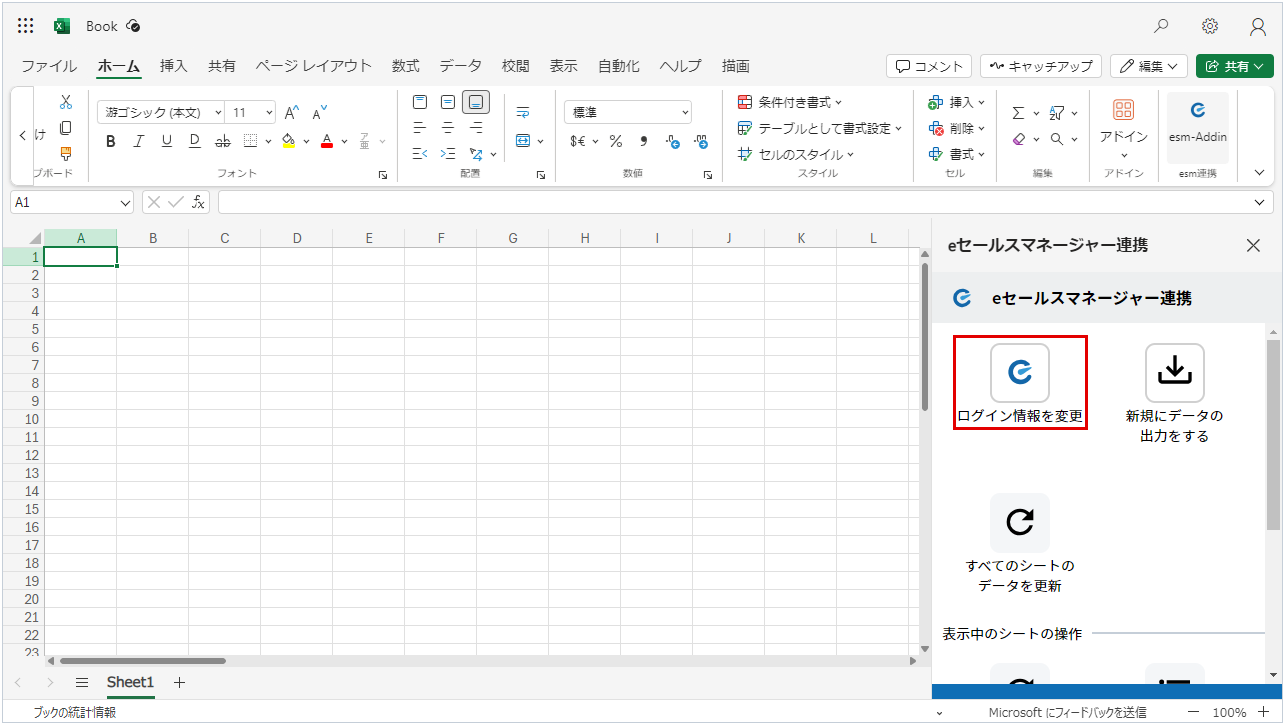The height and width of the screenshot is (724, 1284).
Task: Click the キャッチアップ button
Action: 1041,66
